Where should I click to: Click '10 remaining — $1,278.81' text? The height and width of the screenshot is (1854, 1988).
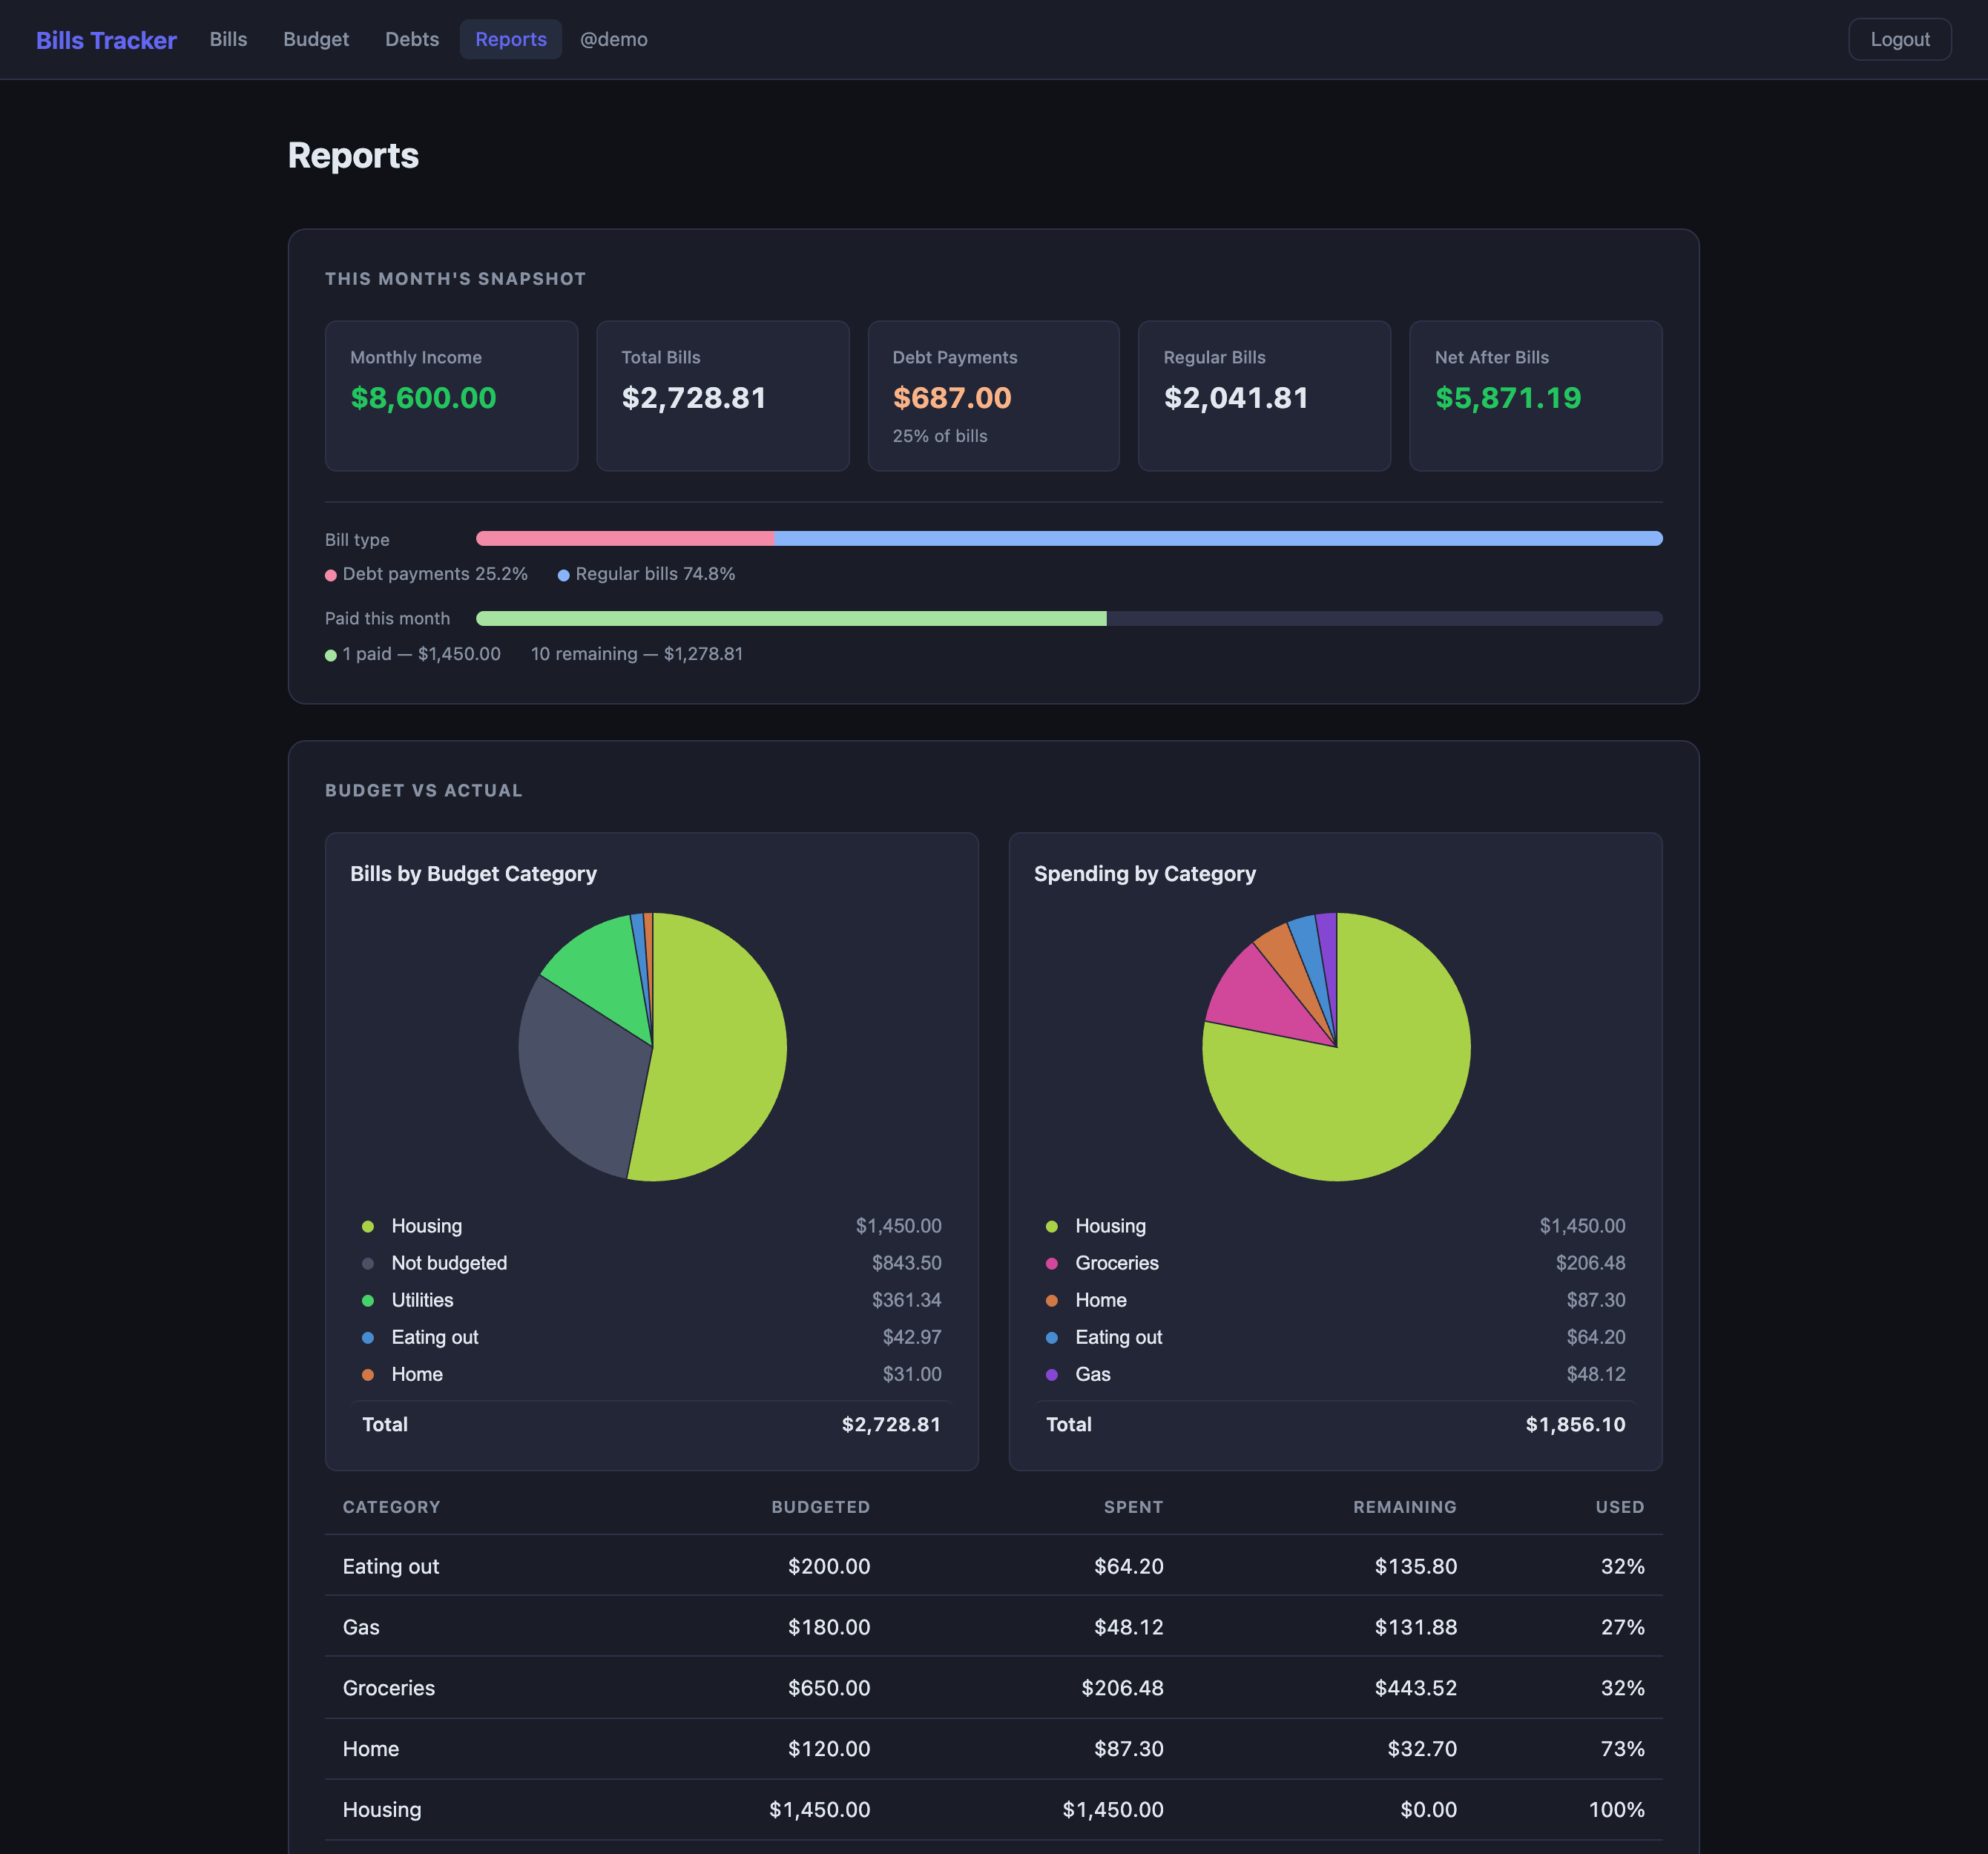tap(637, 653)
